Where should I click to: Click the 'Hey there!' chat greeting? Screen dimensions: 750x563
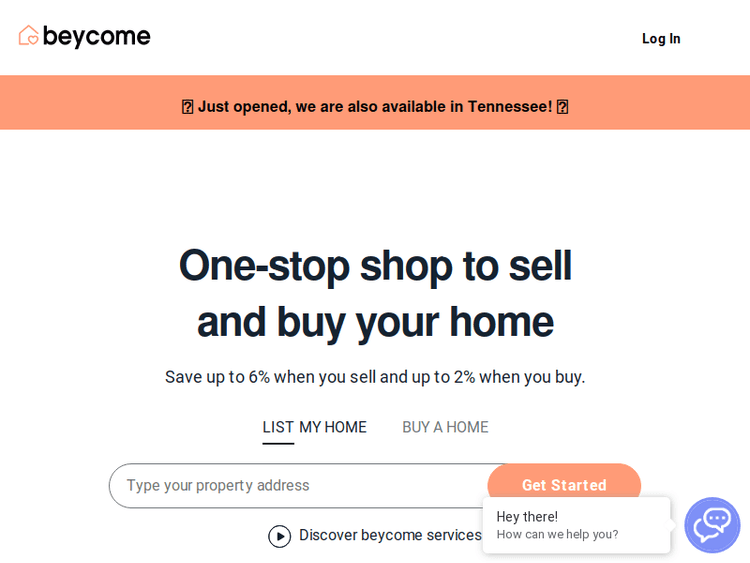[x=527, y=516]
